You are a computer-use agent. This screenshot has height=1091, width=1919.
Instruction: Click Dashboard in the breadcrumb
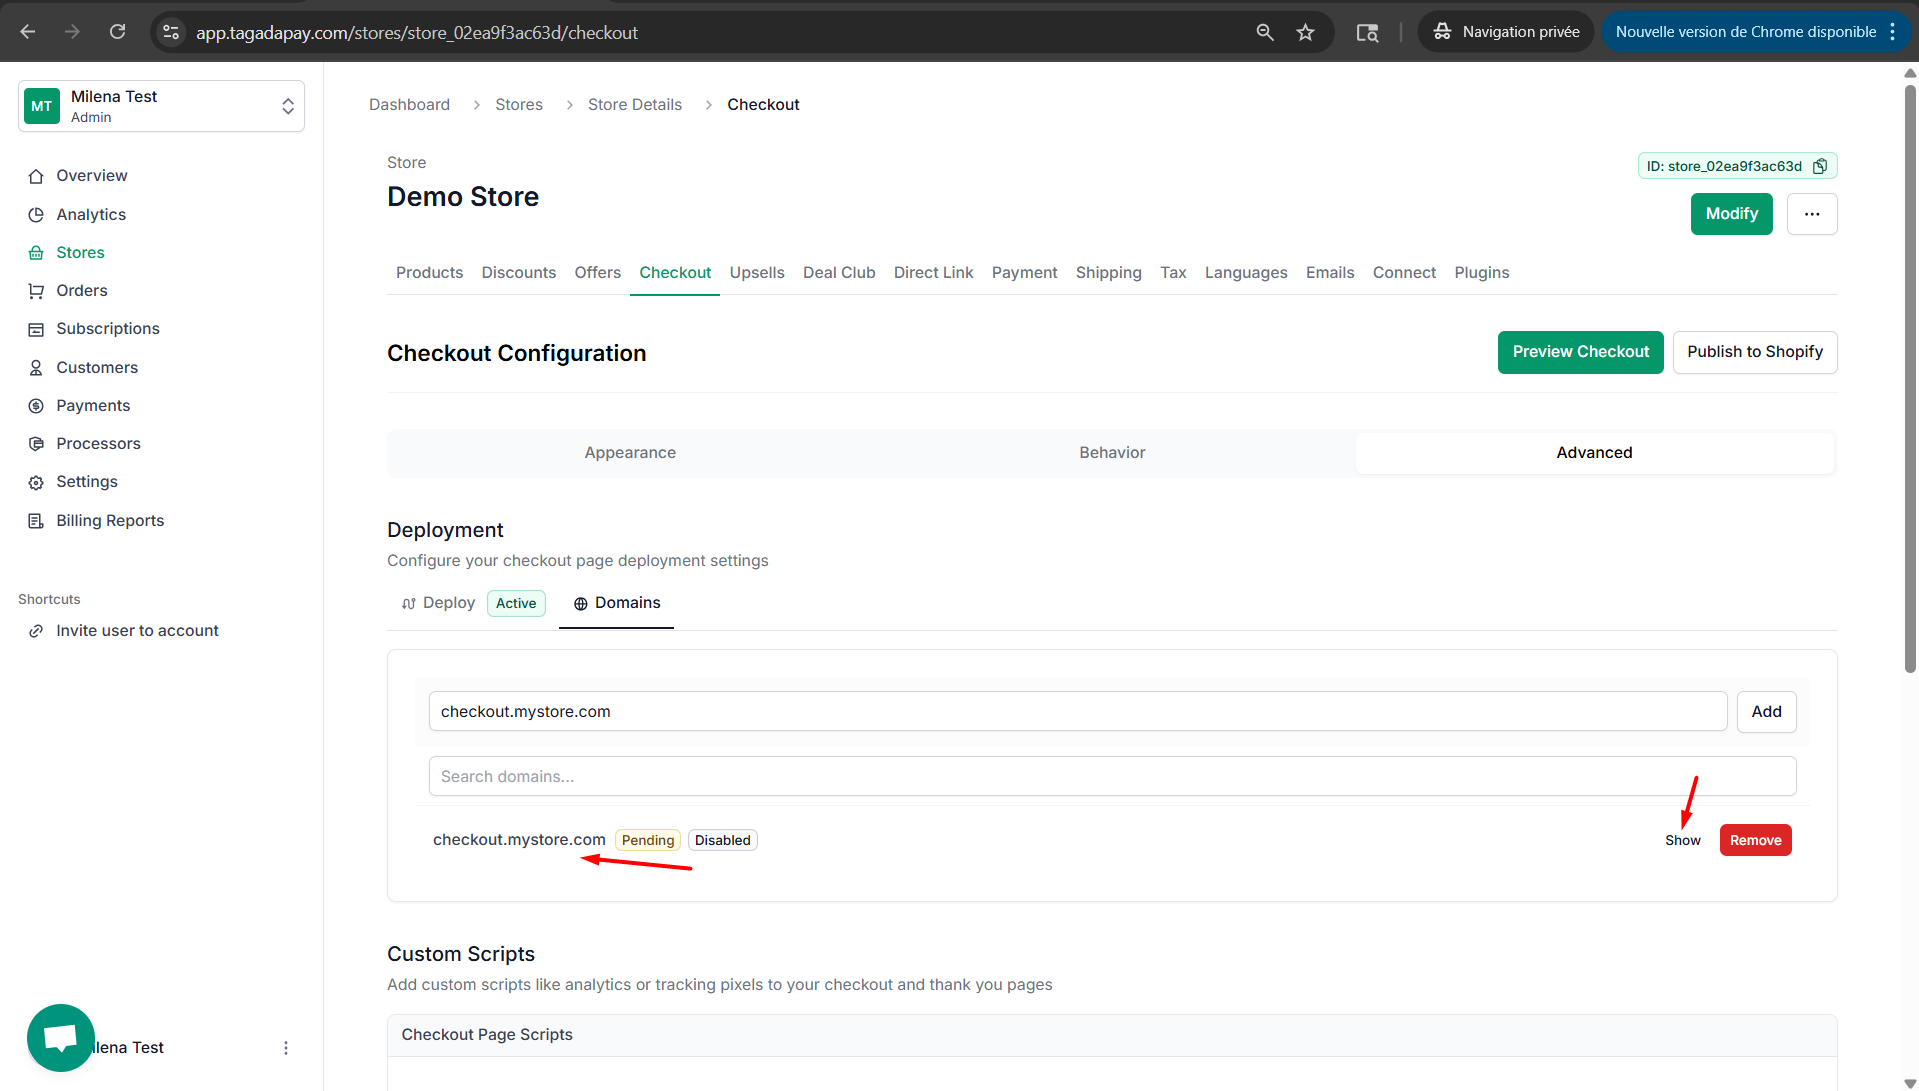point(409,105)
